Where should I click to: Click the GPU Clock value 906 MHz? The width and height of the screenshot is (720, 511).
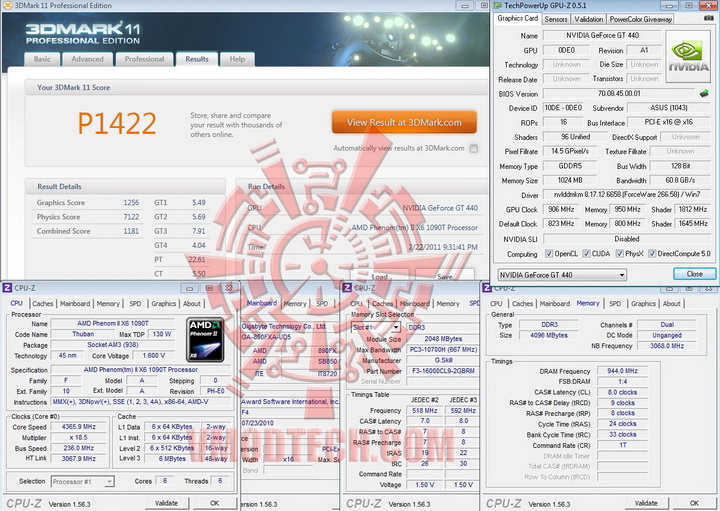click(x=561, y=209)
